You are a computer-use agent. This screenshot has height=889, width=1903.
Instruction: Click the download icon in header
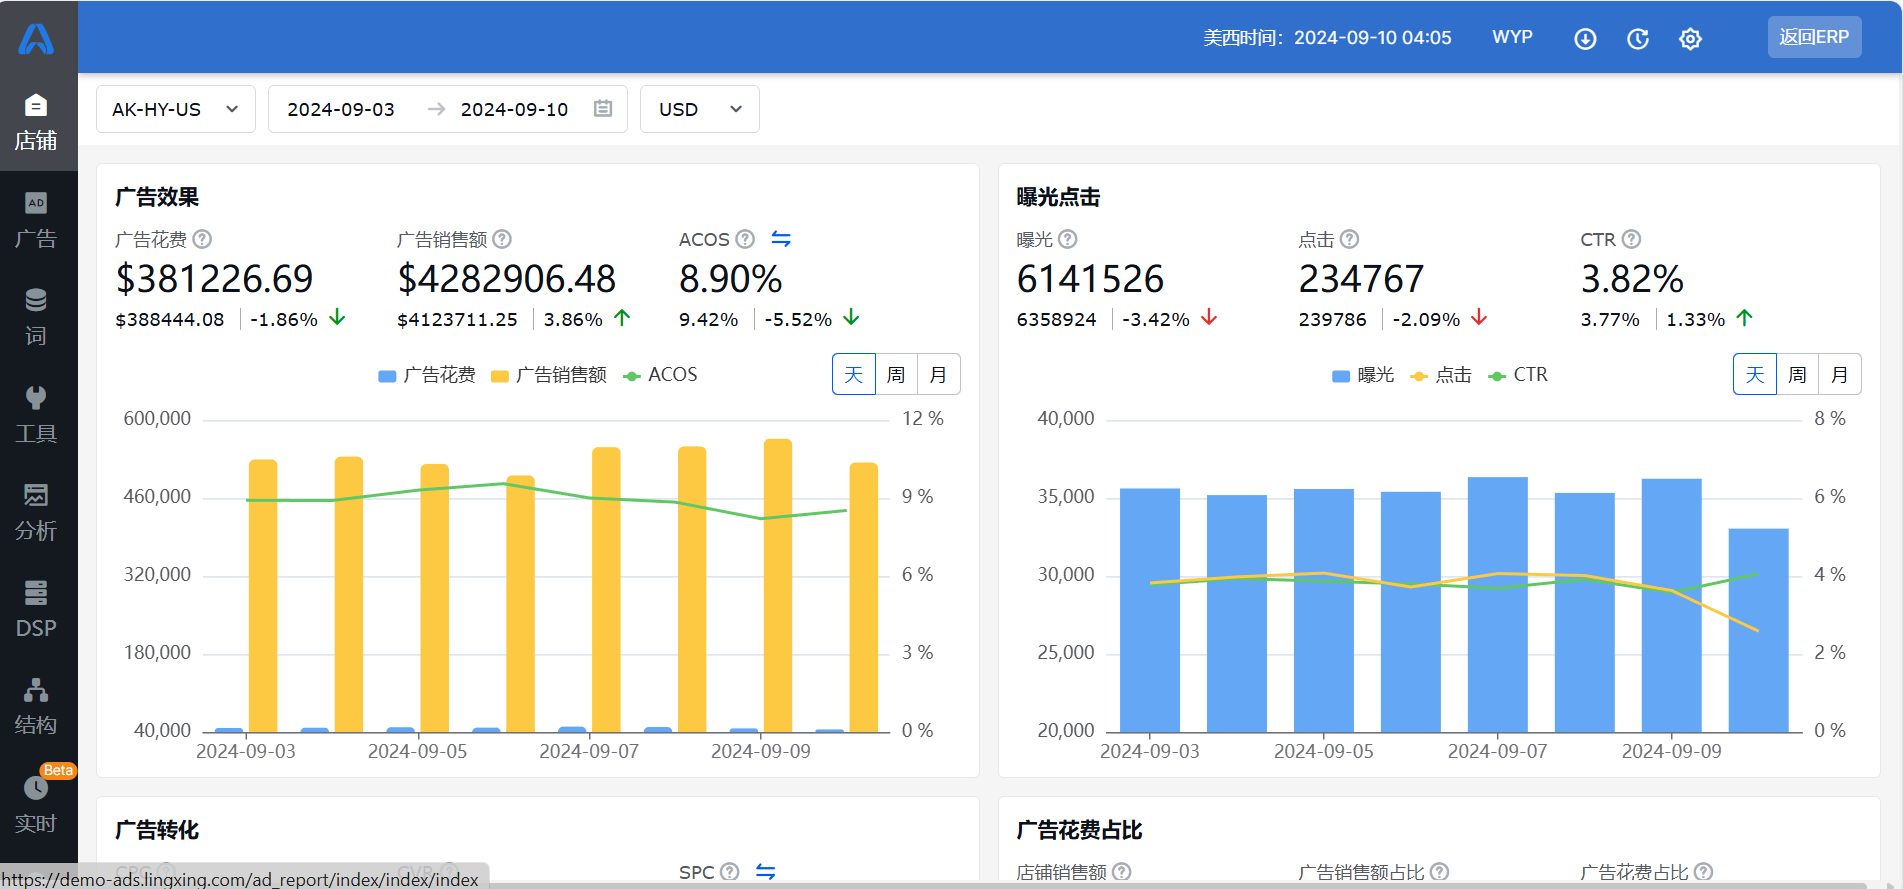(1585, 39)
